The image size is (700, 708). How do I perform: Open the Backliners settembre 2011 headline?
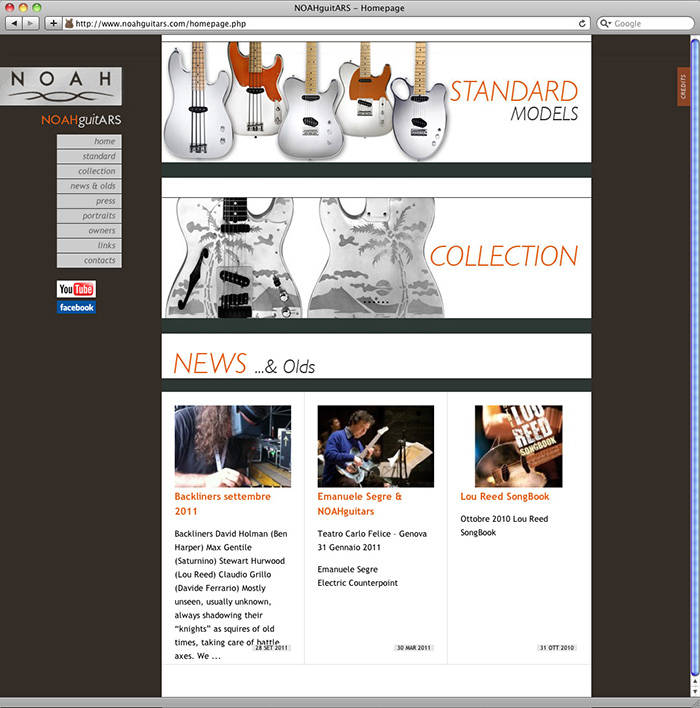pos(223,504)
